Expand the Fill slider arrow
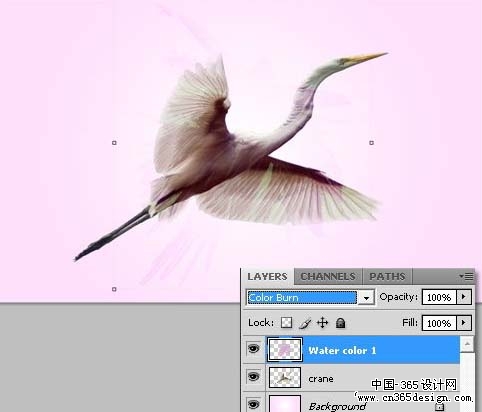Screen dimensions: 482x412 464,323
